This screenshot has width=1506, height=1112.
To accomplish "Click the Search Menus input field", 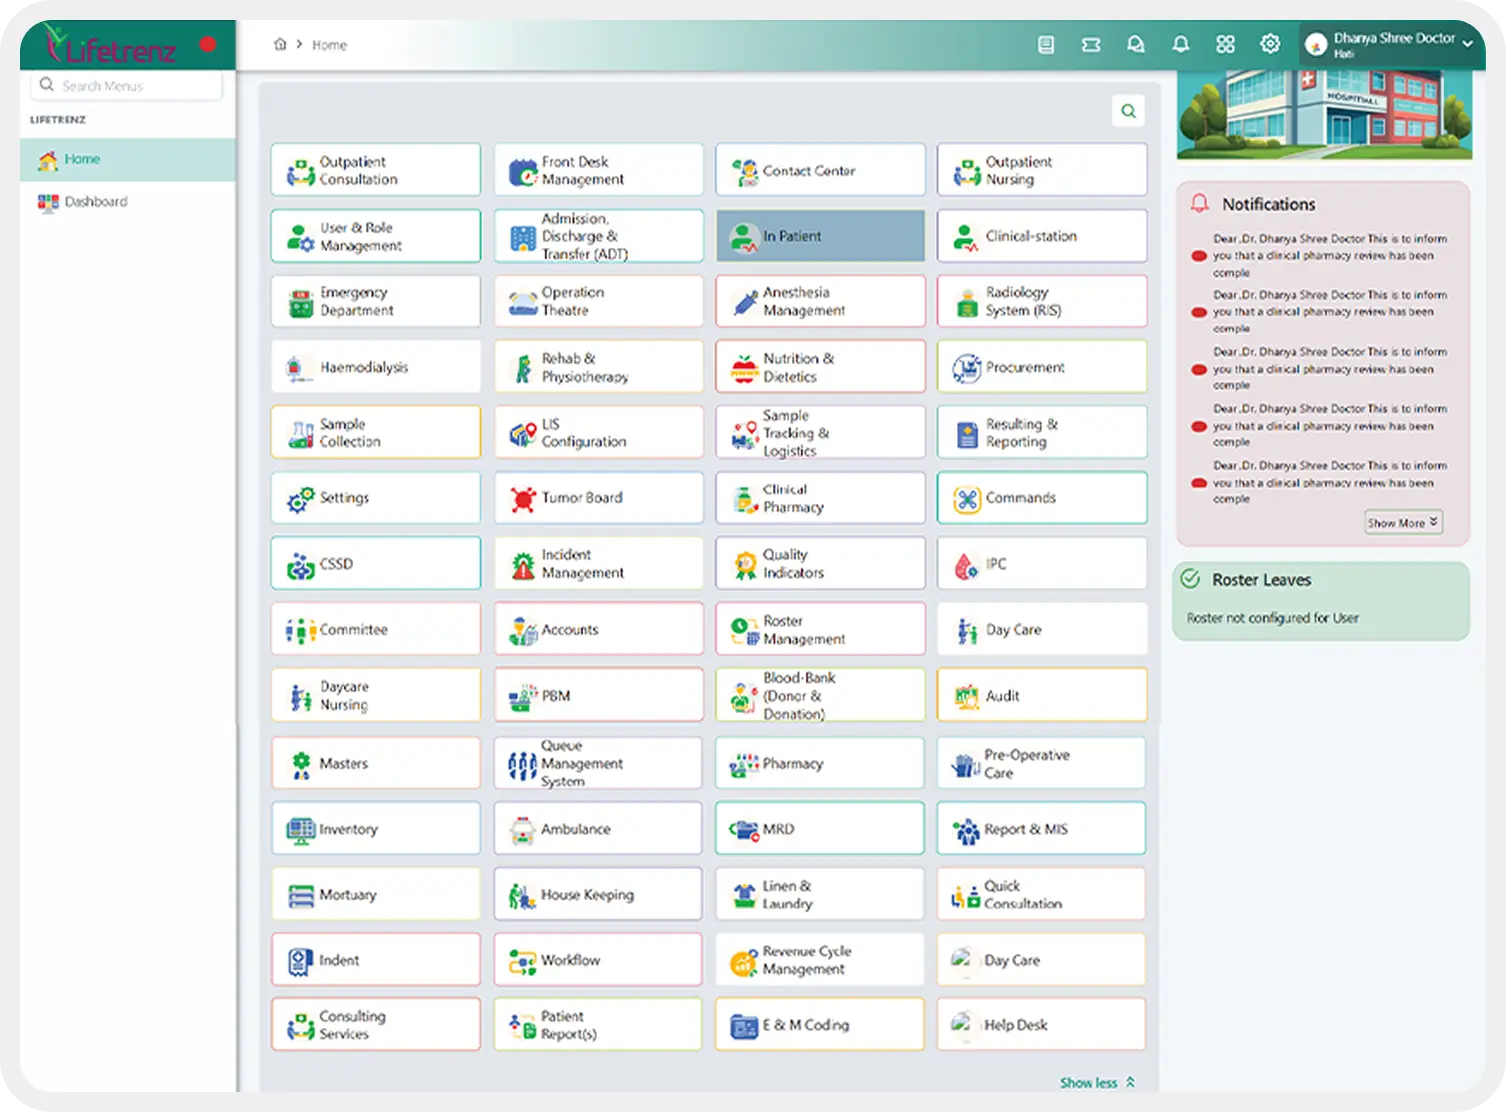I will [x=126, y=86].
